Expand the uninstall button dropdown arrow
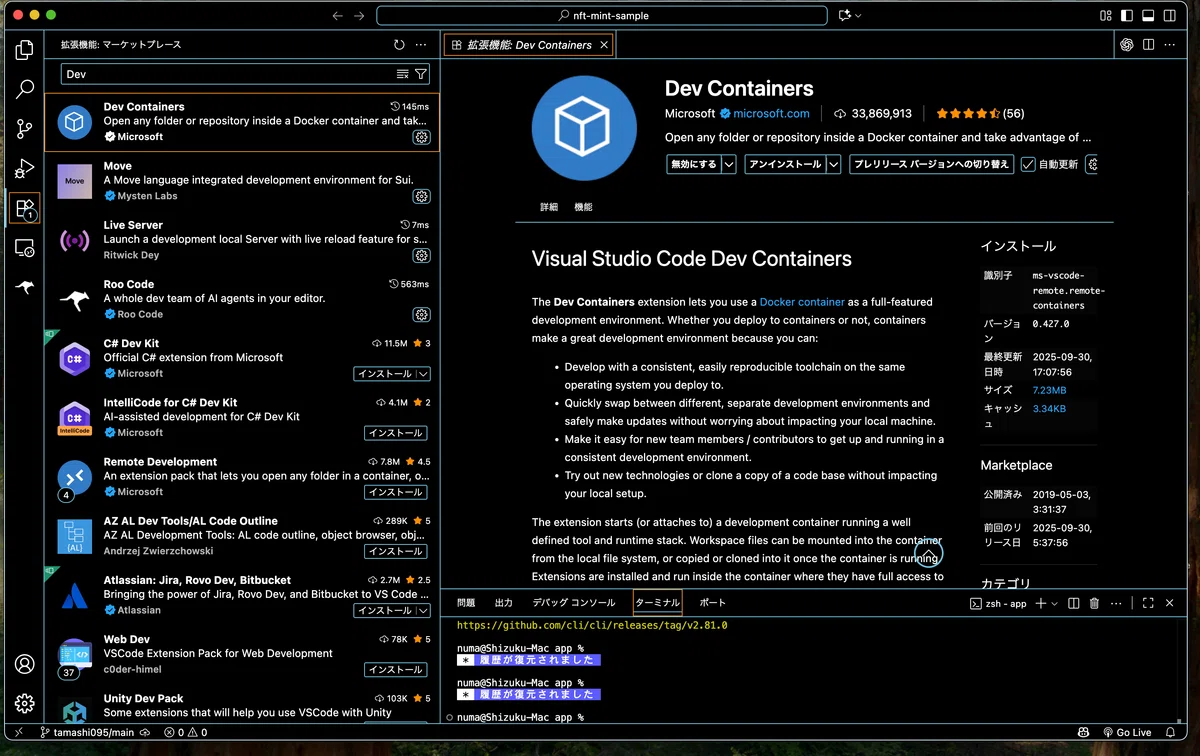This screenshot has width=1200, height=756. point(833,164)
